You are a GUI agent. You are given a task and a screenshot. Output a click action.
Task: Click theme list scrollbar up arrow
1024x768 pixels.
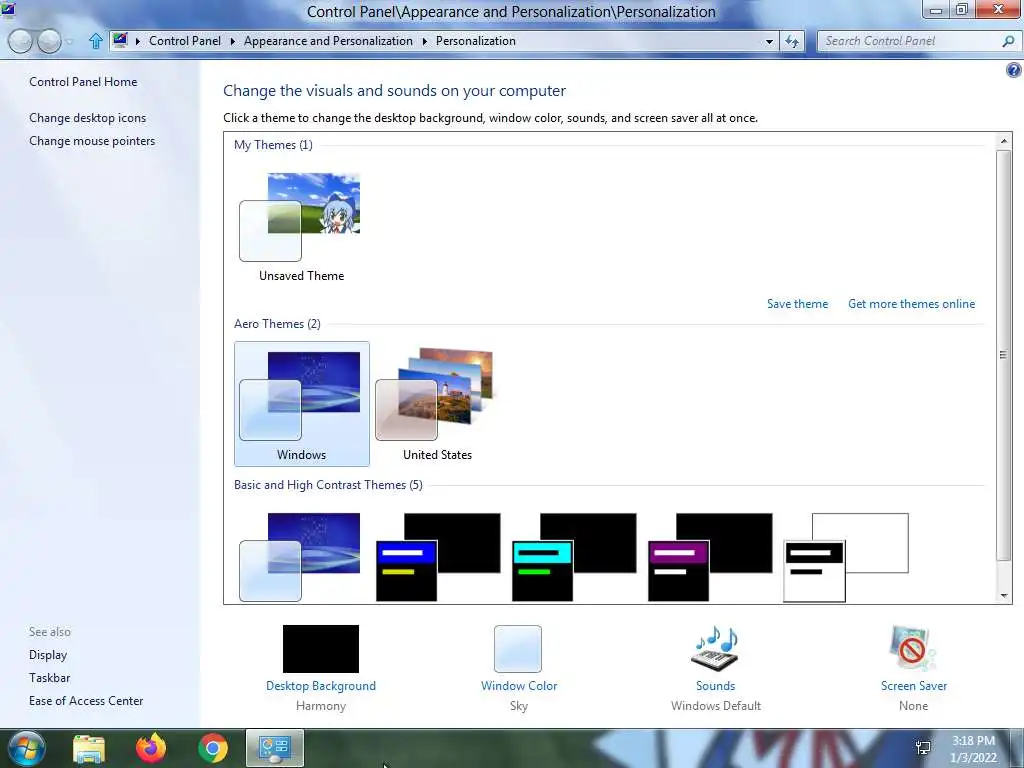(1004, 141)
